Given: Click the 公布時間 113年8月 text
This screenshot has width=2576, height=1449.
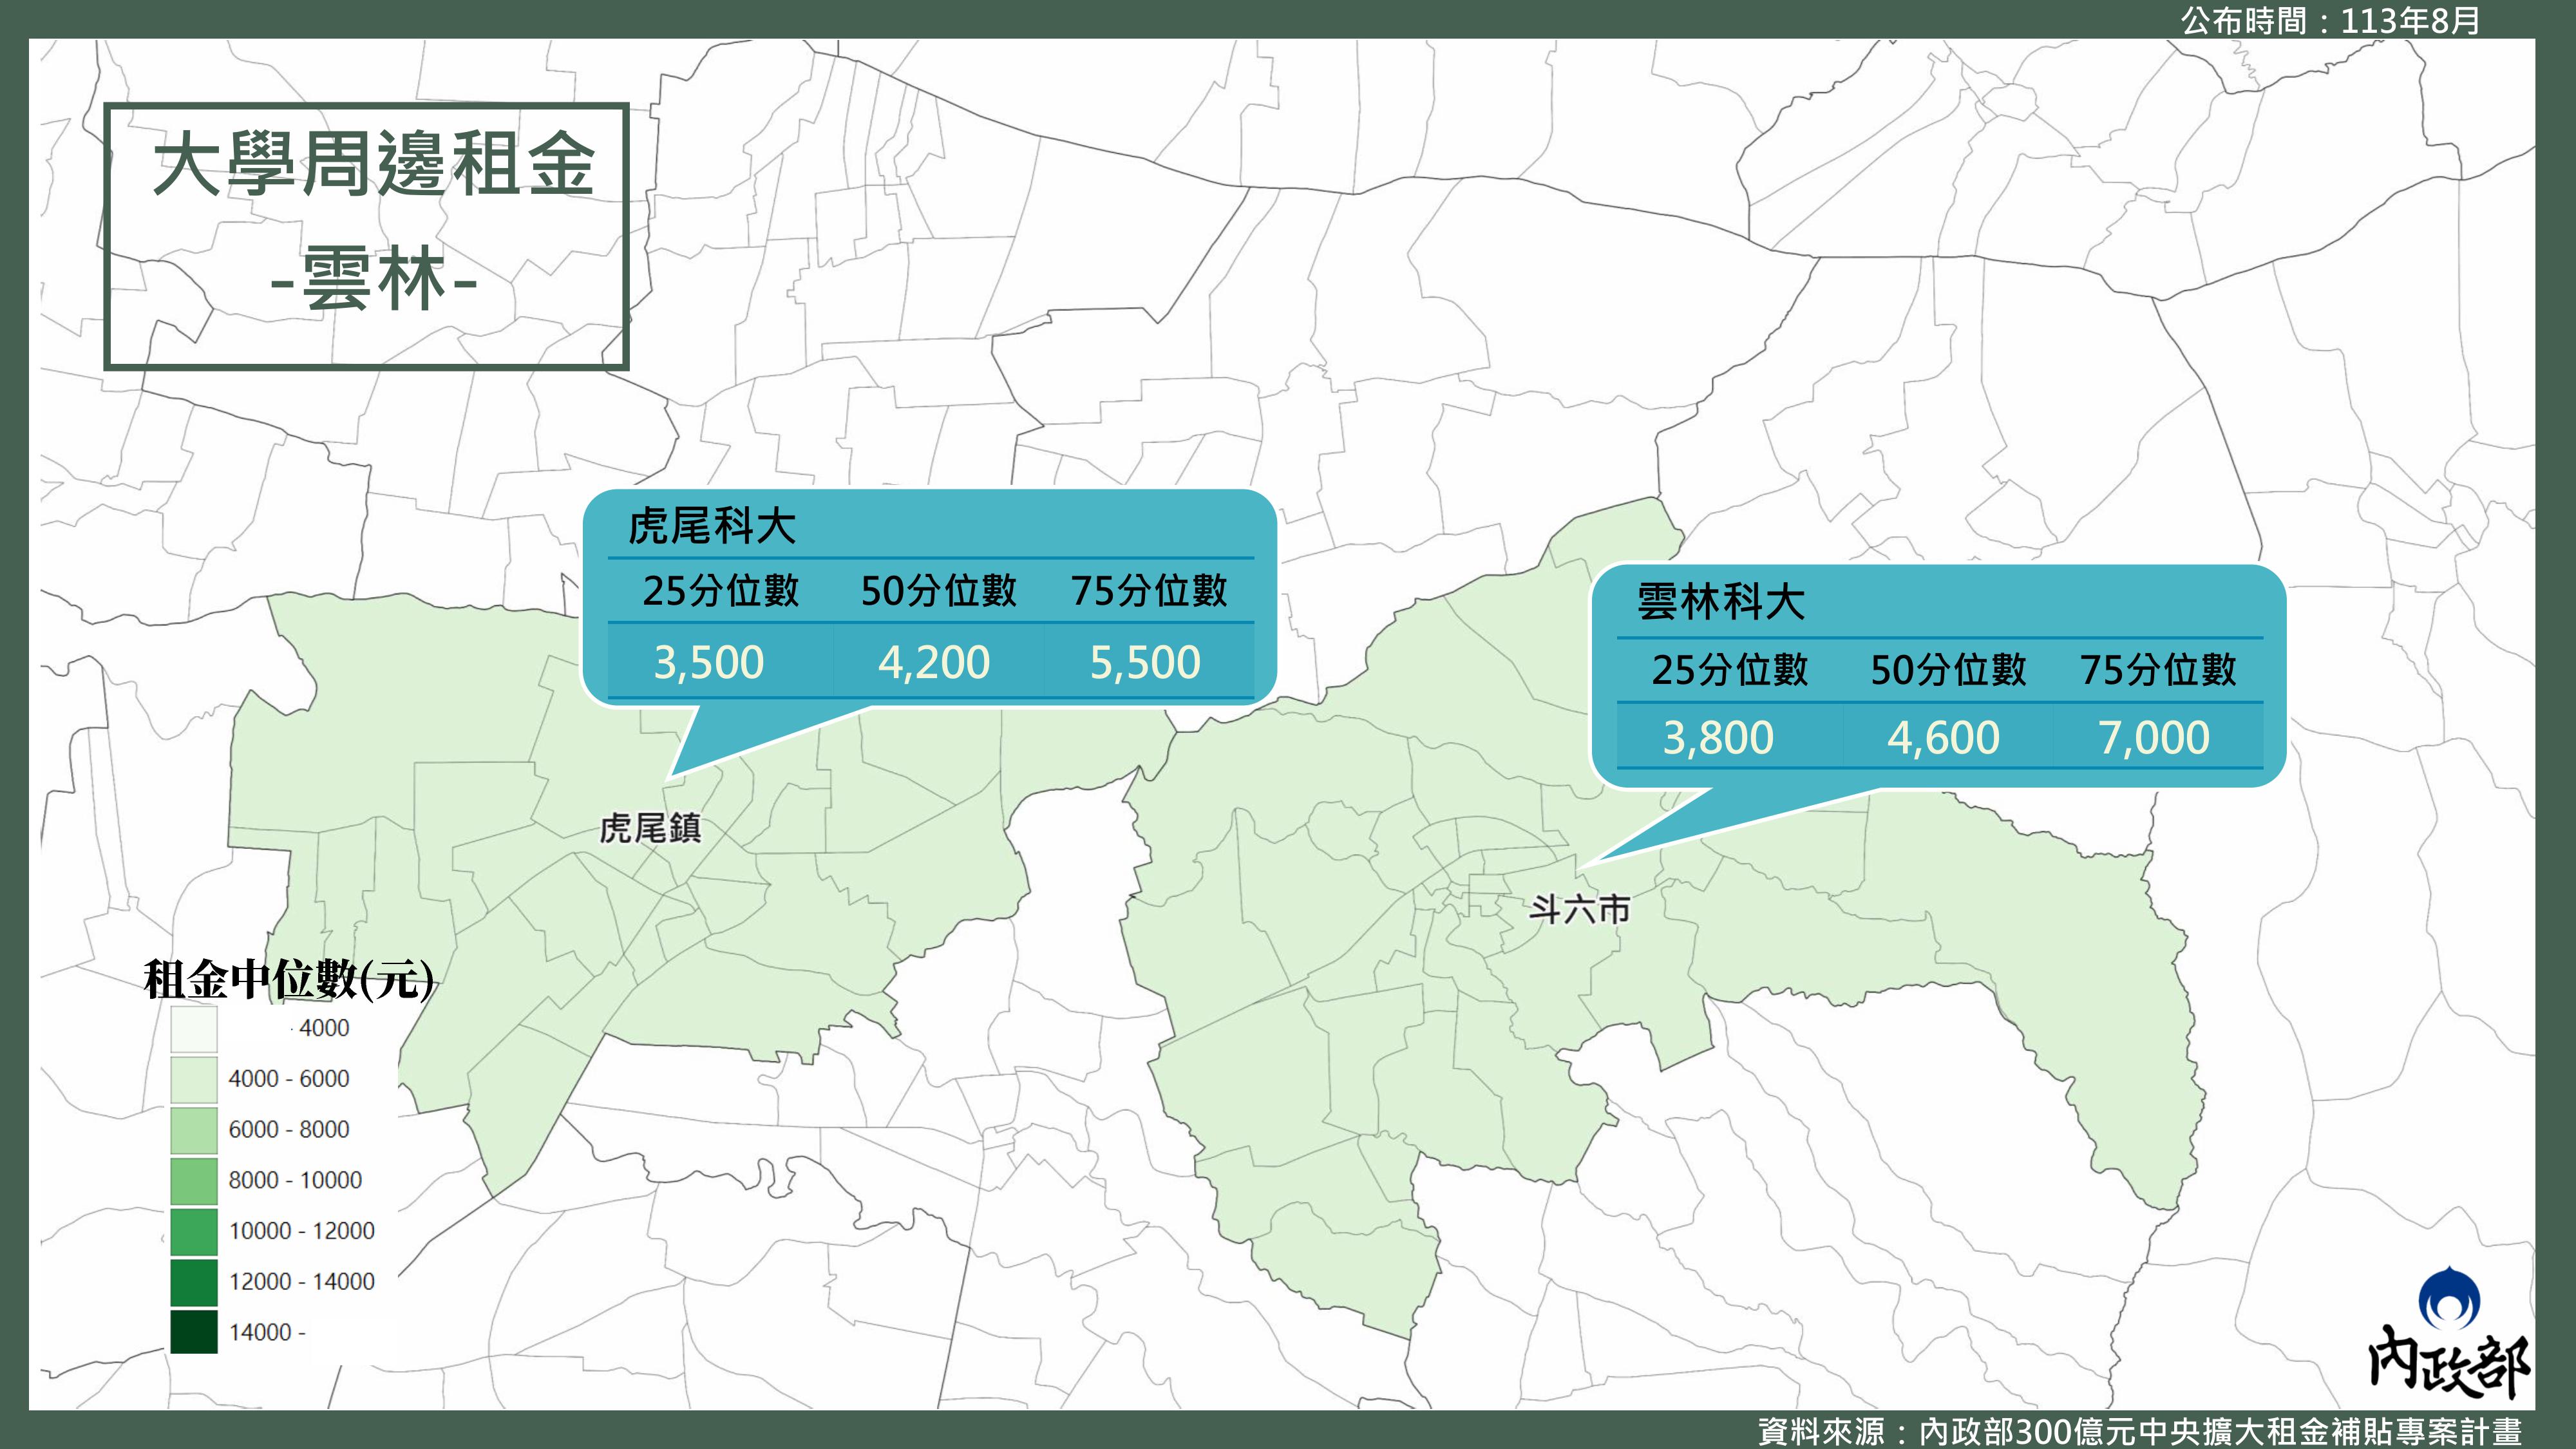Looking at the screenshot, I should (2329, 20).
